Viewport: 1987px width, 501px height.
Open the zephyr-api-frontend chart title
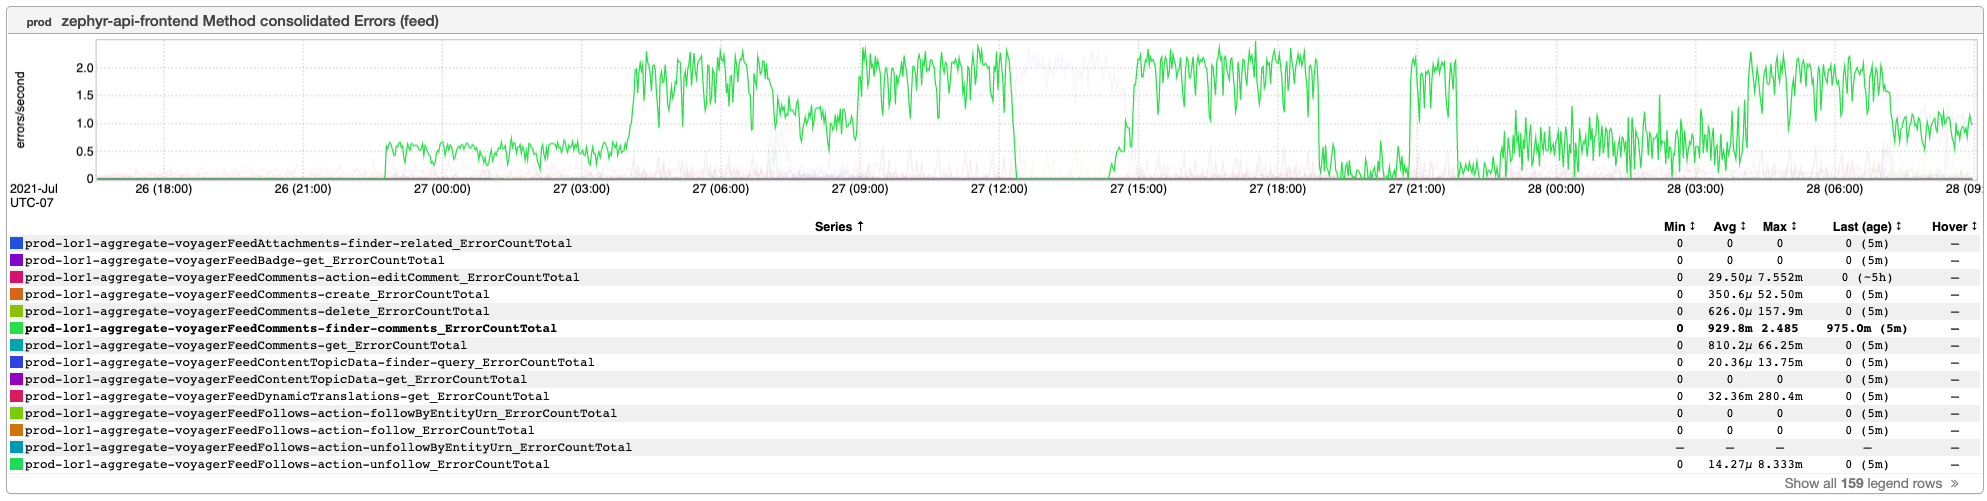pyautogui.click(x=250, y=21)
